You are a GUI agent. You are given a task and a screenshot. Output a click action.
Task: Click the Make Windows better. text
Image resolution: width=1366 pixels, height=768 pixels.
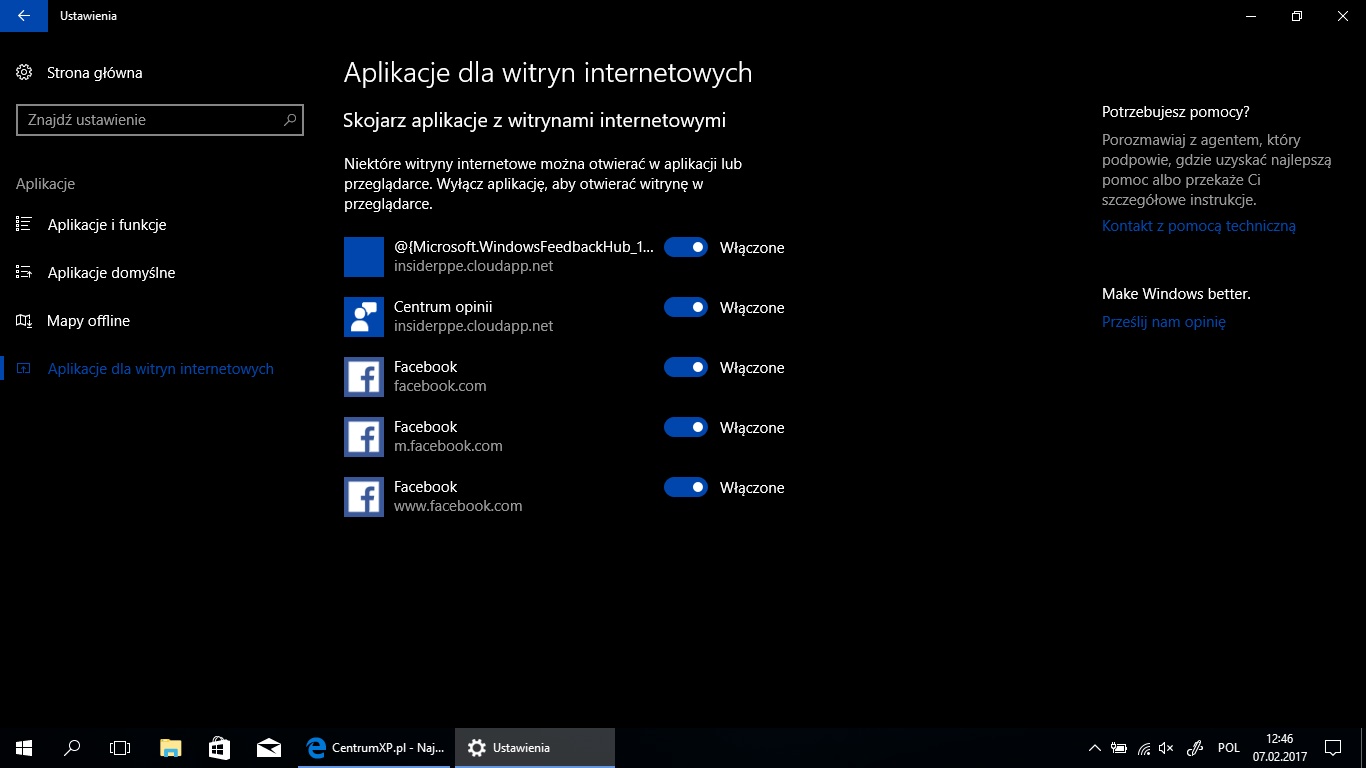coord(1176,294)
